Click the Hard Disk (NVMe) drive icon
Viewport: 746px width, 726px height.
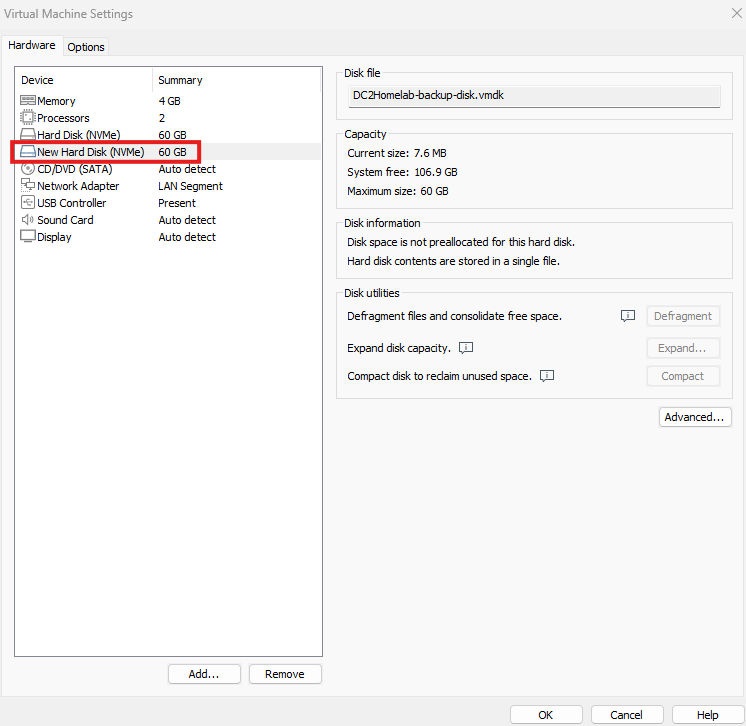click(x=28, y=135)
